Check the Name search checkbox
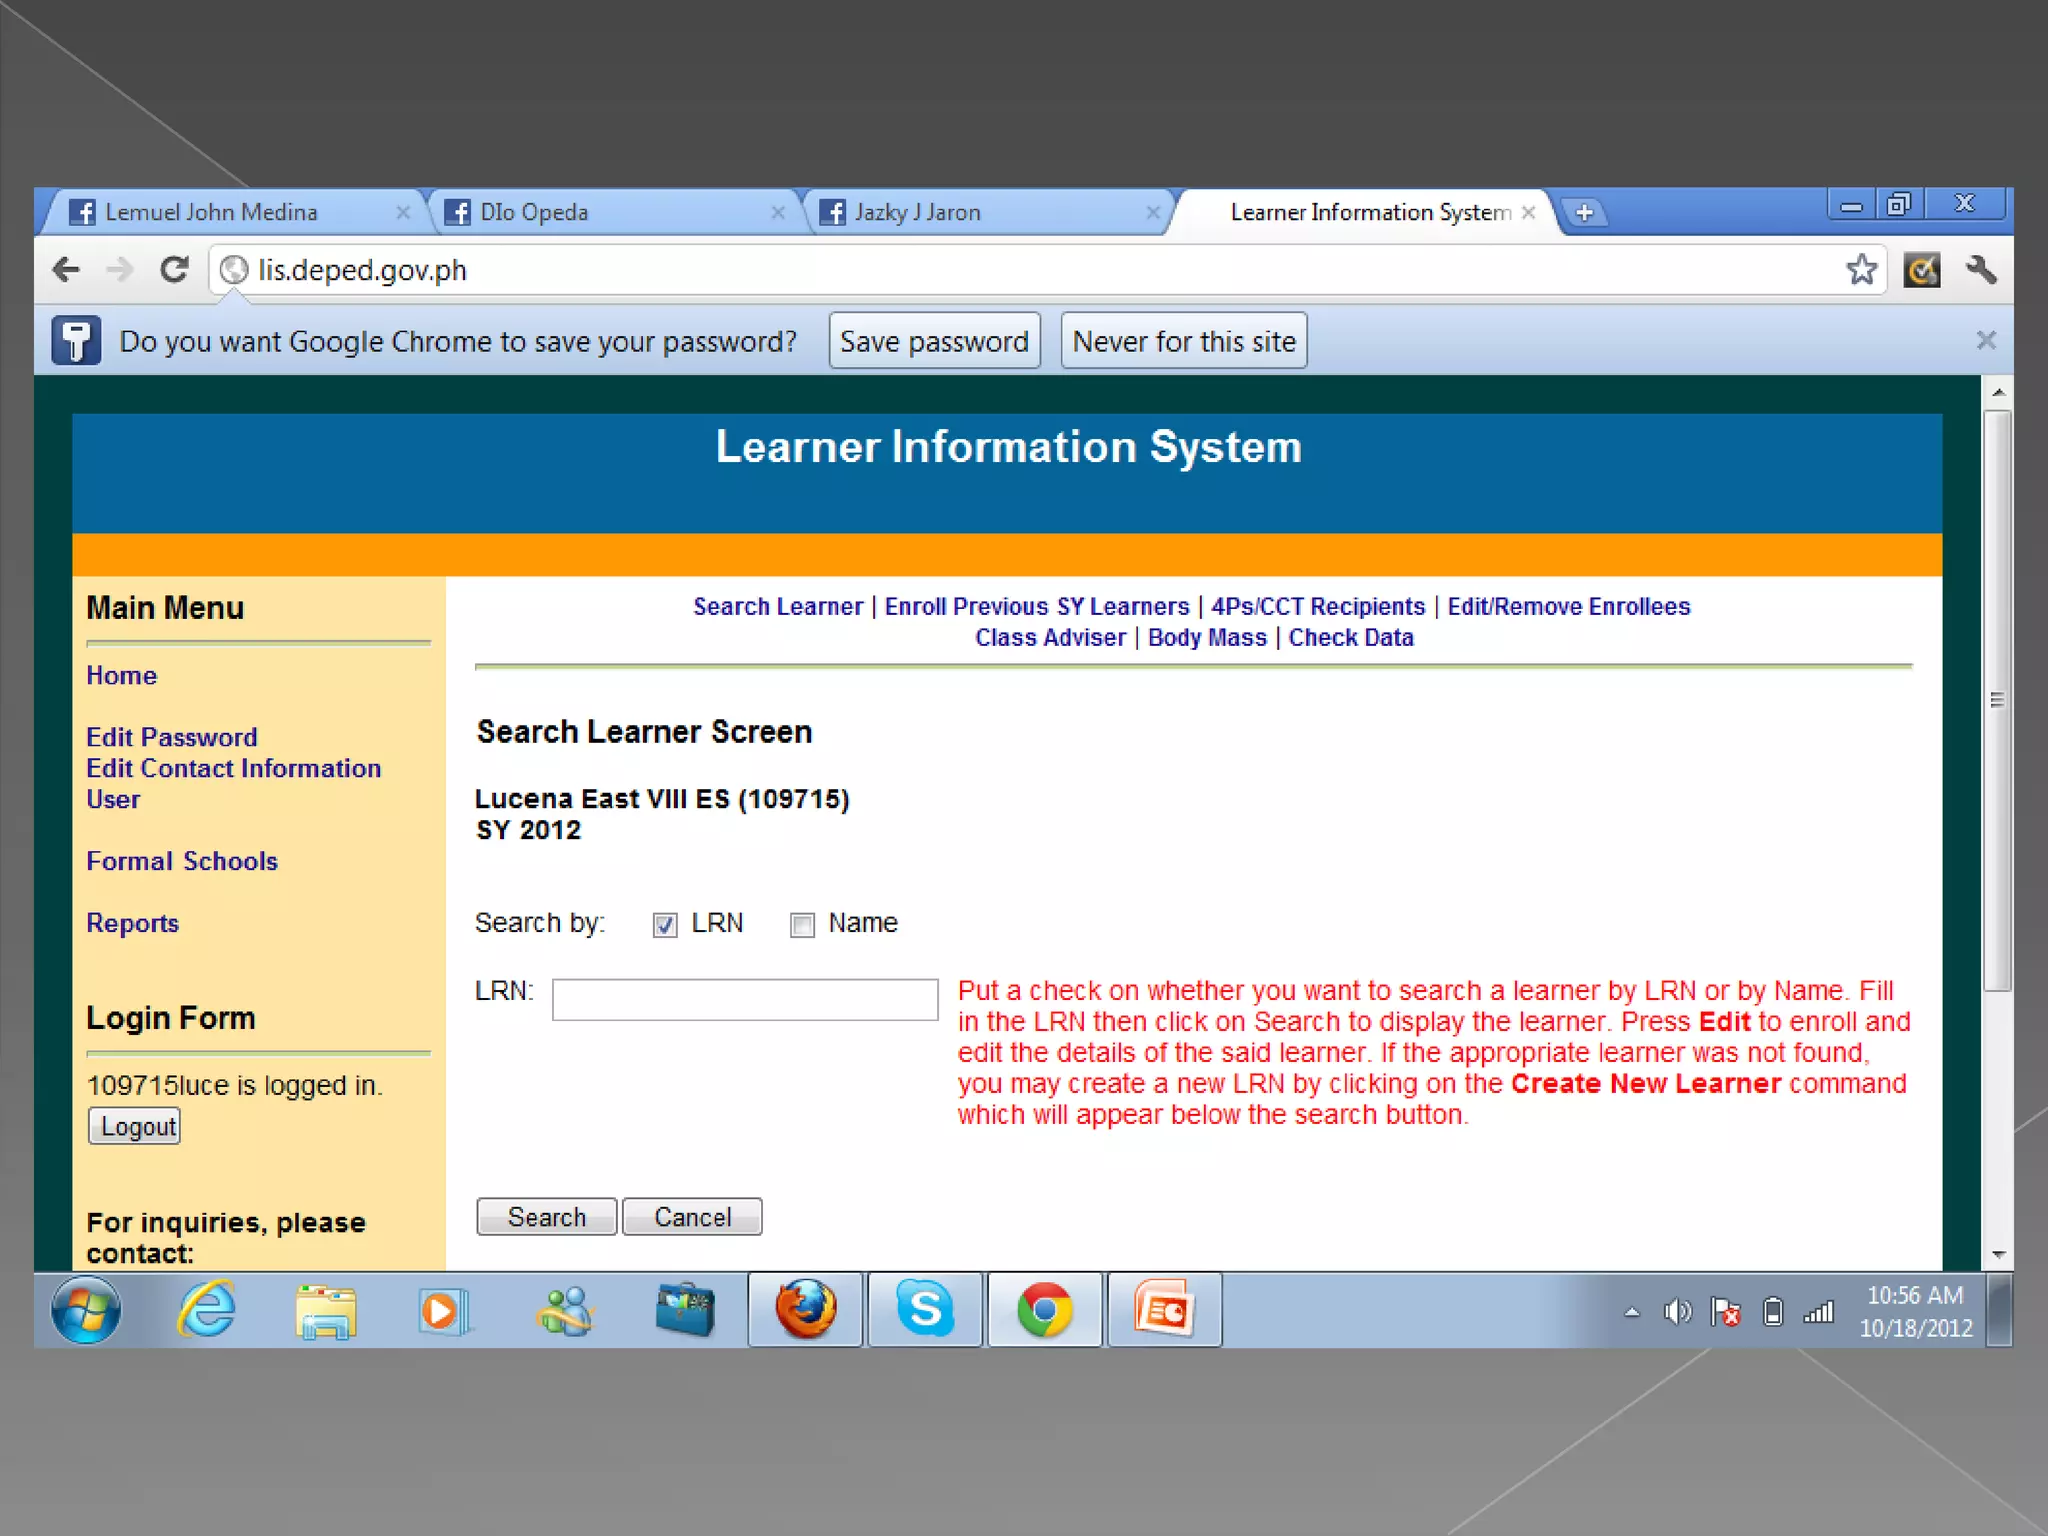2048x1536 pixels. click(802, 925)
